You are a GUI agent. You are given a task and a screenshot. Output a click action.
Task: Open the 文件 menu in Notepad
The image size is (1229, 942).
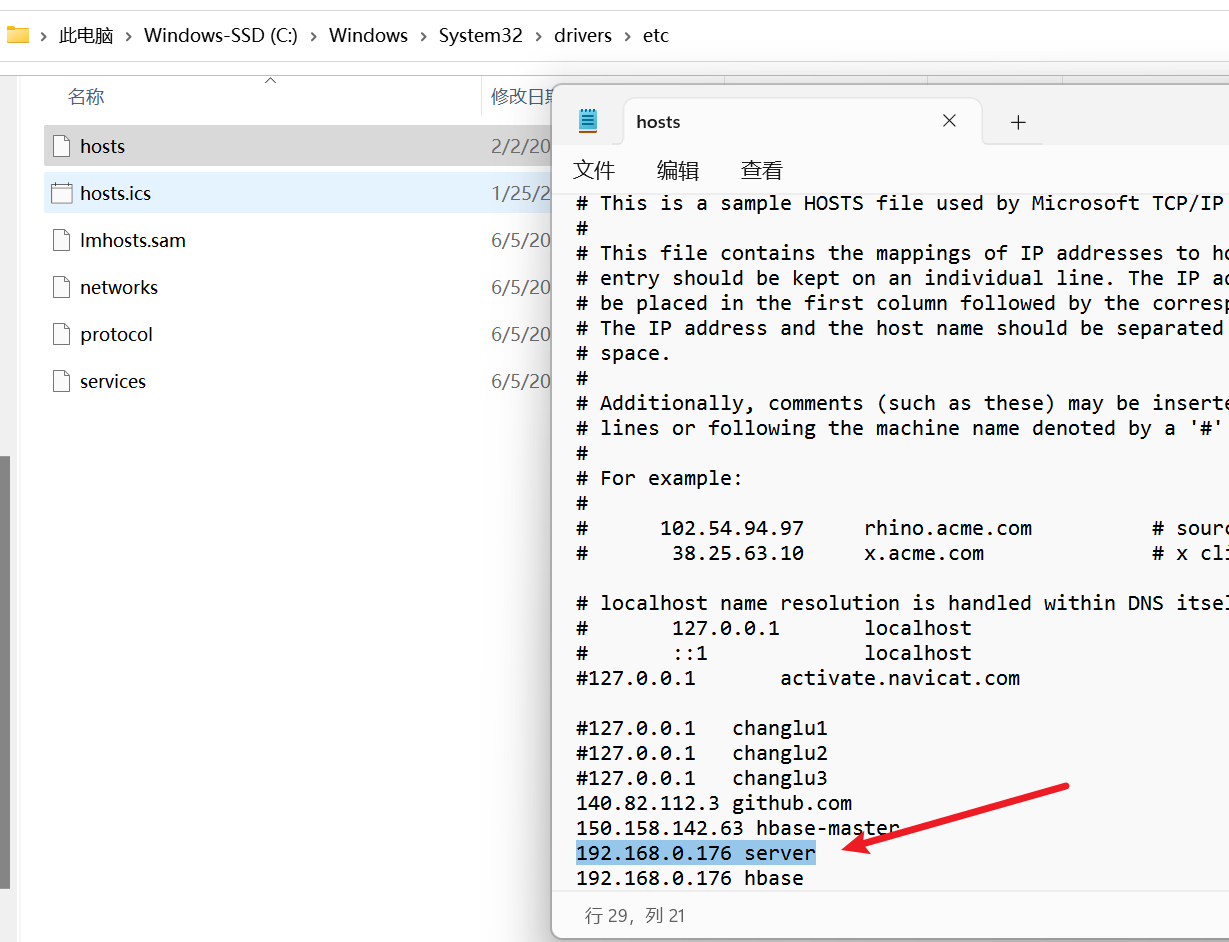click(594, 171)
